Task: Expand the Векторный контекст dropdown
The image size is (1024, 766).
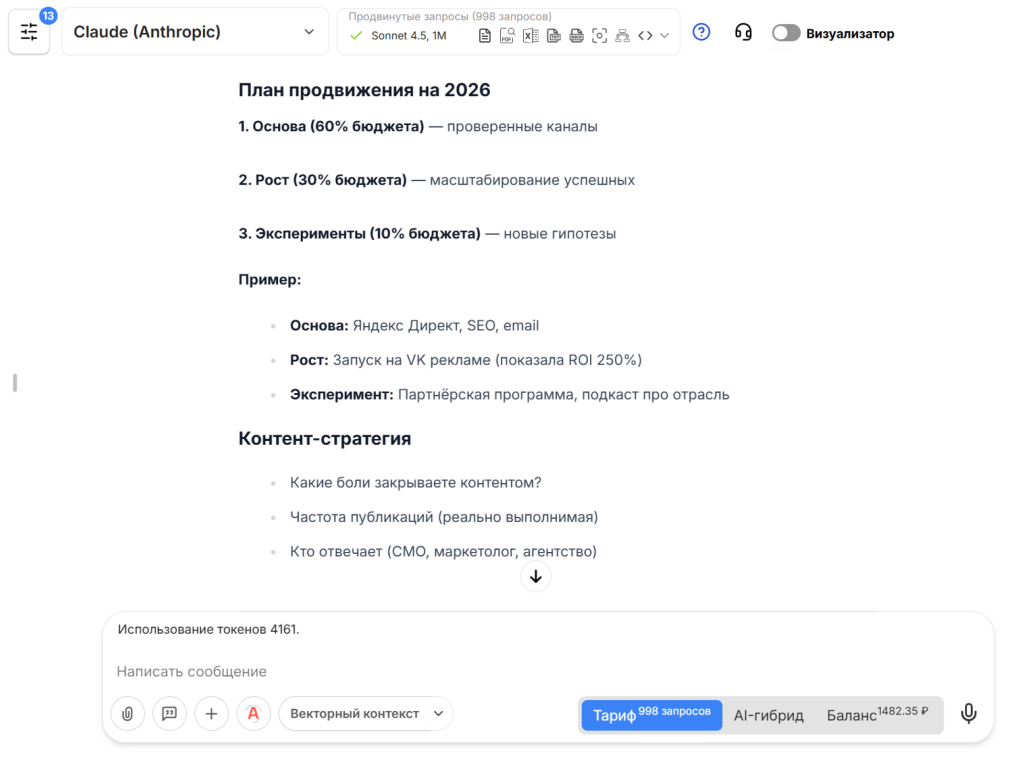Action: point(365,713)
